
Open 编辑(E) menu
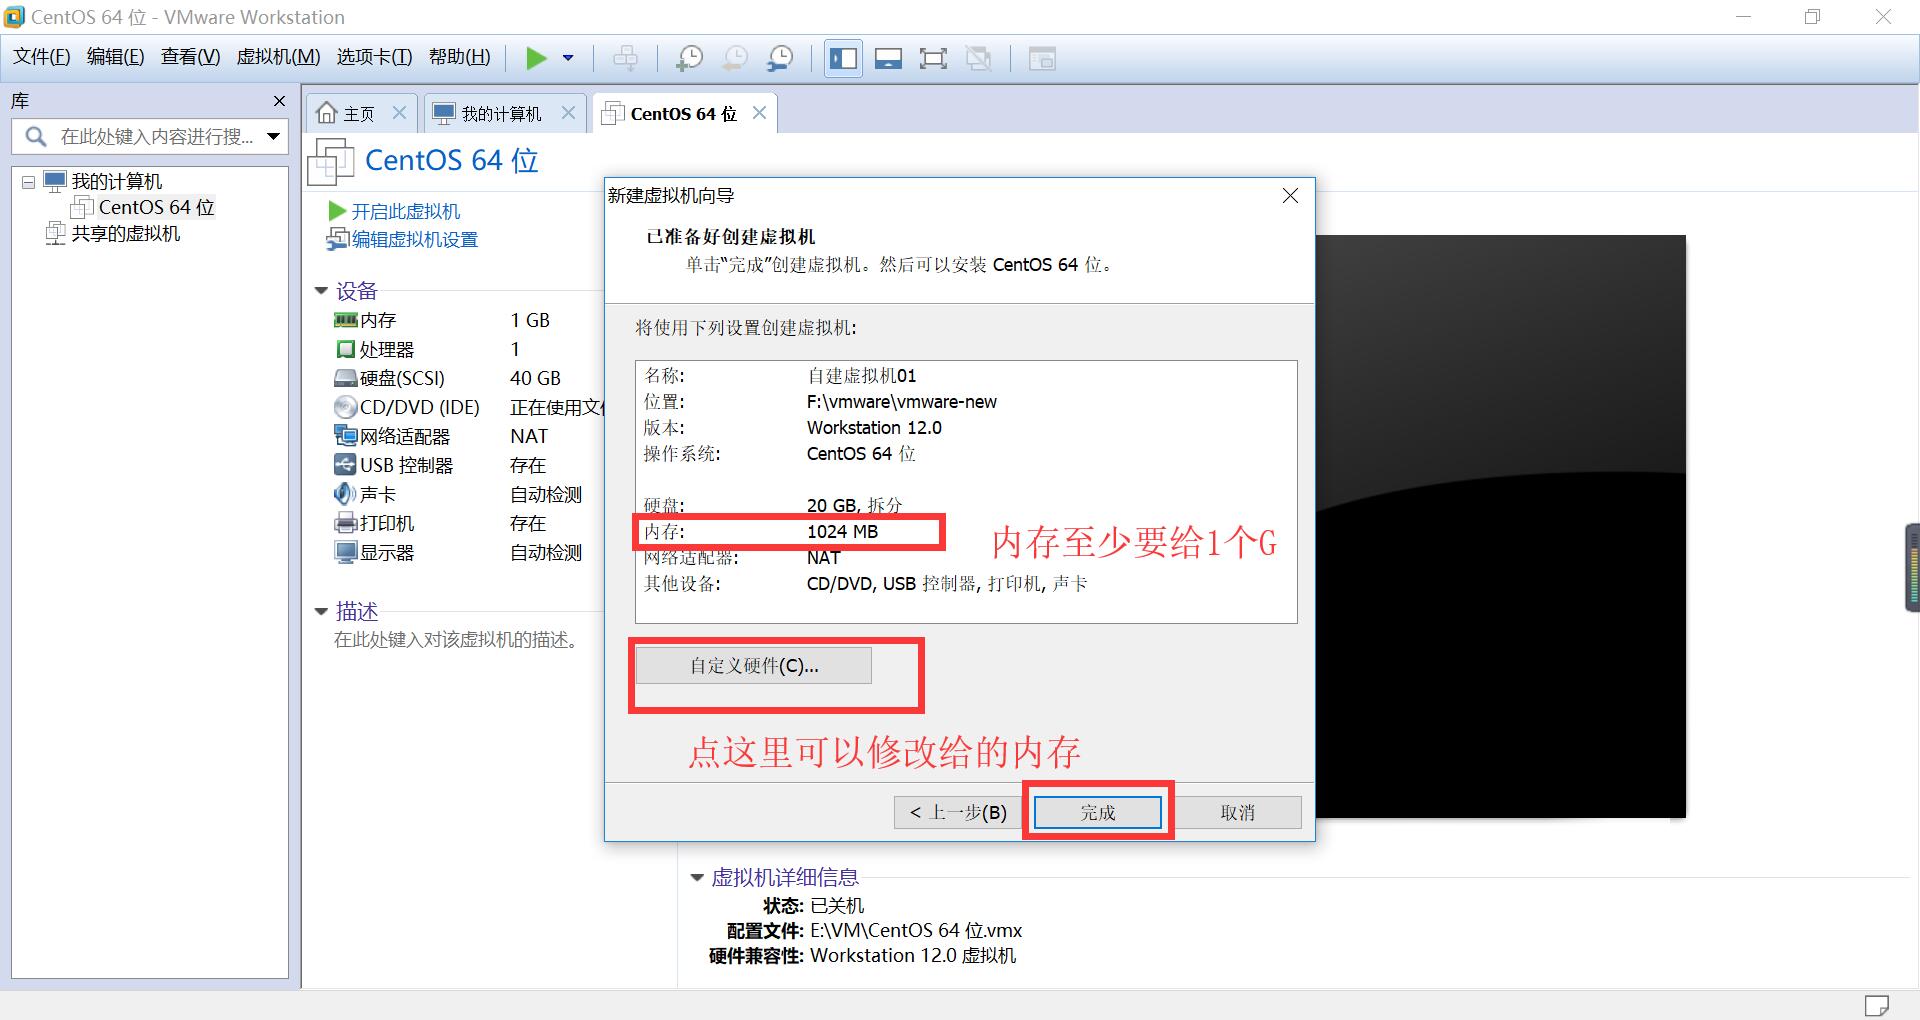click(x=115, y=57)
